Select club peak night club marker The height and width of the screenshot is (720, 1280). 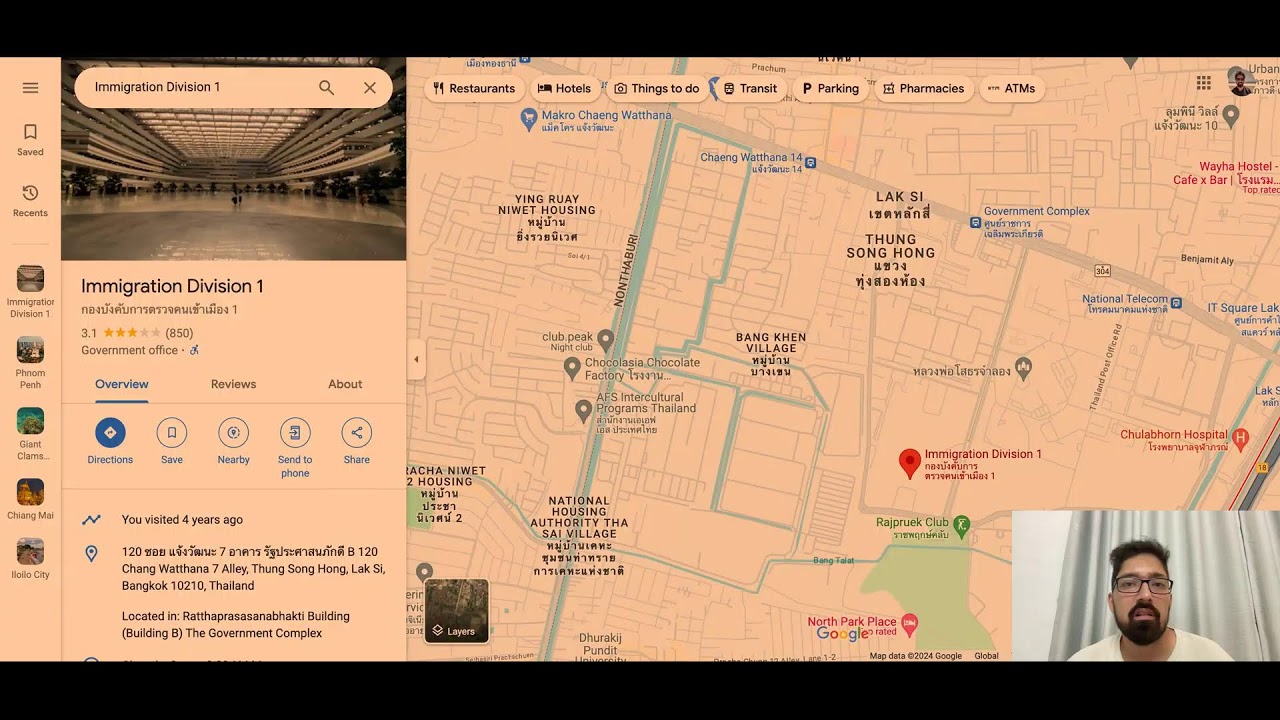click(605, 339)
